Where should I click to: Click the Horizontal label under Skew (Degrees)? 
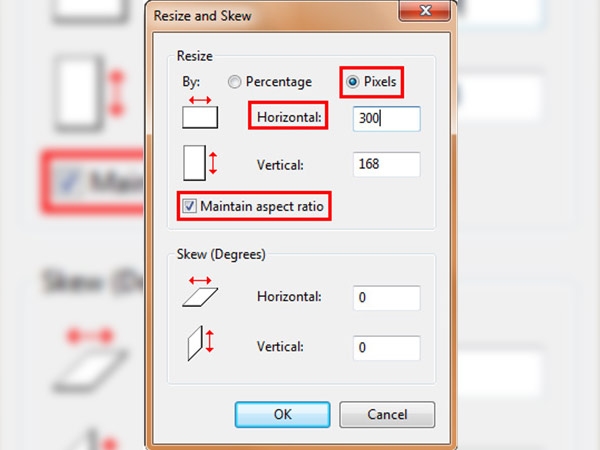289,297
